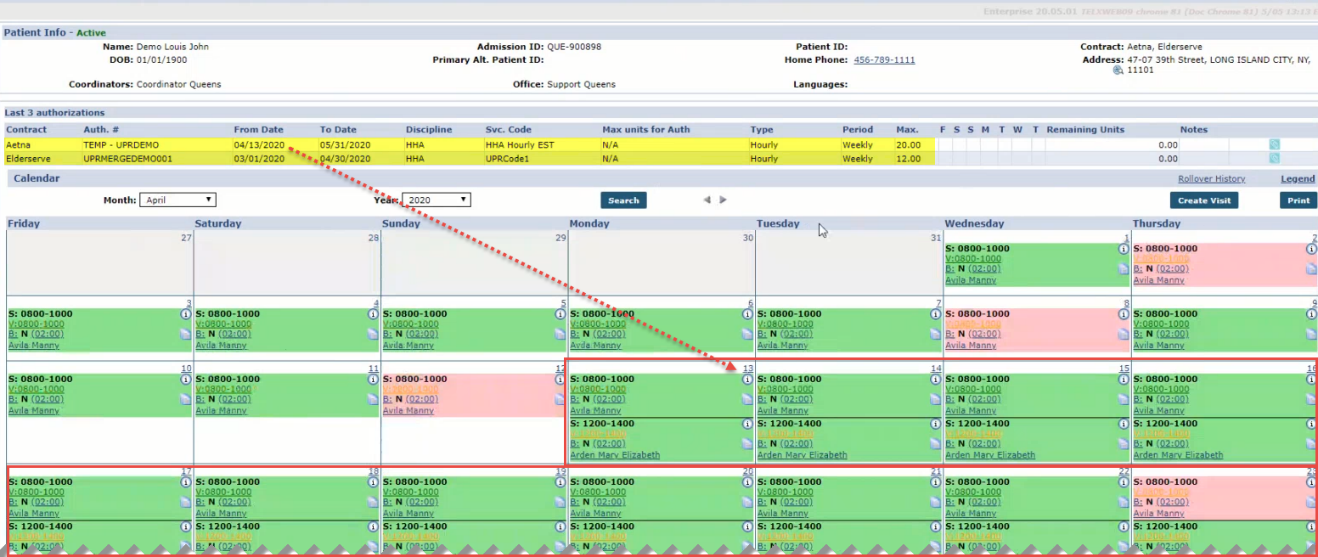Click the Search button
This screenshot has height=557, width=1318.
(x=624, y=200)
